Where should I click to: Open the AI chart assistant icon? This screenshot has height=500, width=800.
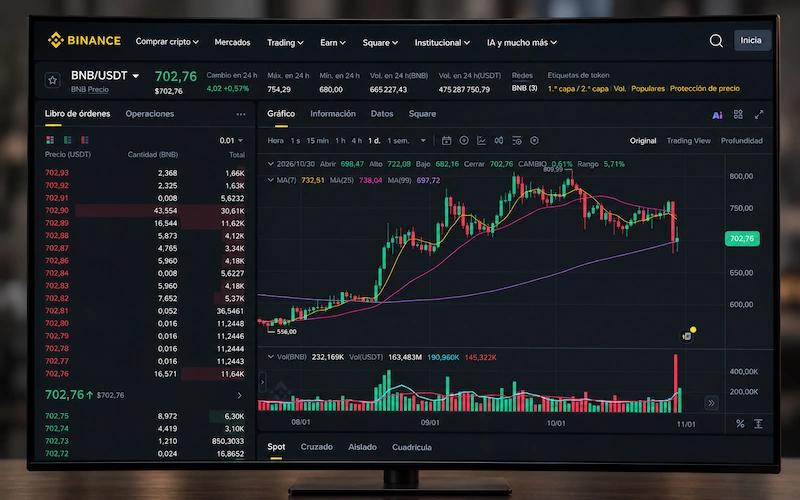(717, 115)
